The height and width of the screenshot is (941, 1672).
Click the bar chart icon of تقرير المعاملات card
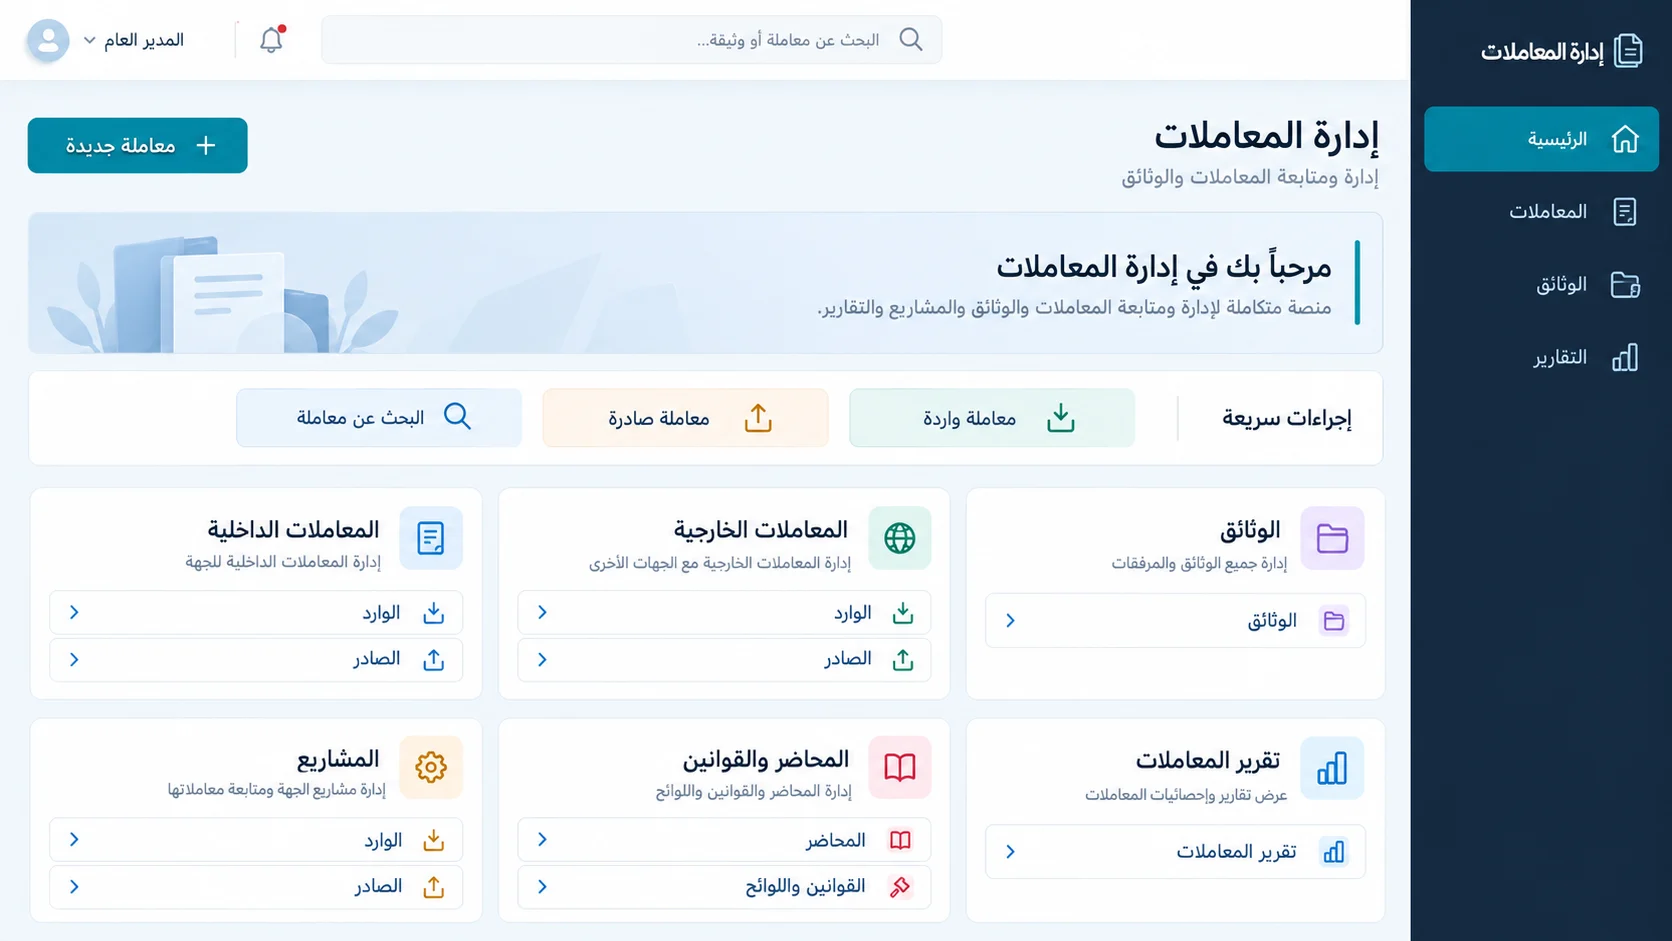1332,768
